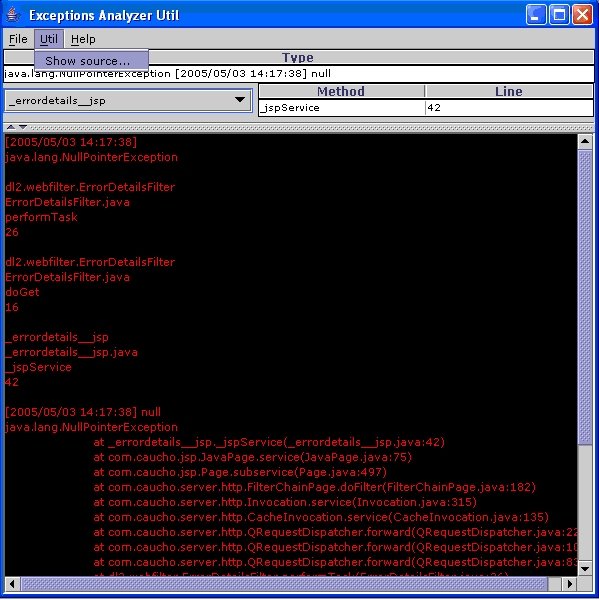The image size is (599, 600).
Task: Click the vertical scrollbar down arrow
Action: pyautogui.click(x=585, y=569)
